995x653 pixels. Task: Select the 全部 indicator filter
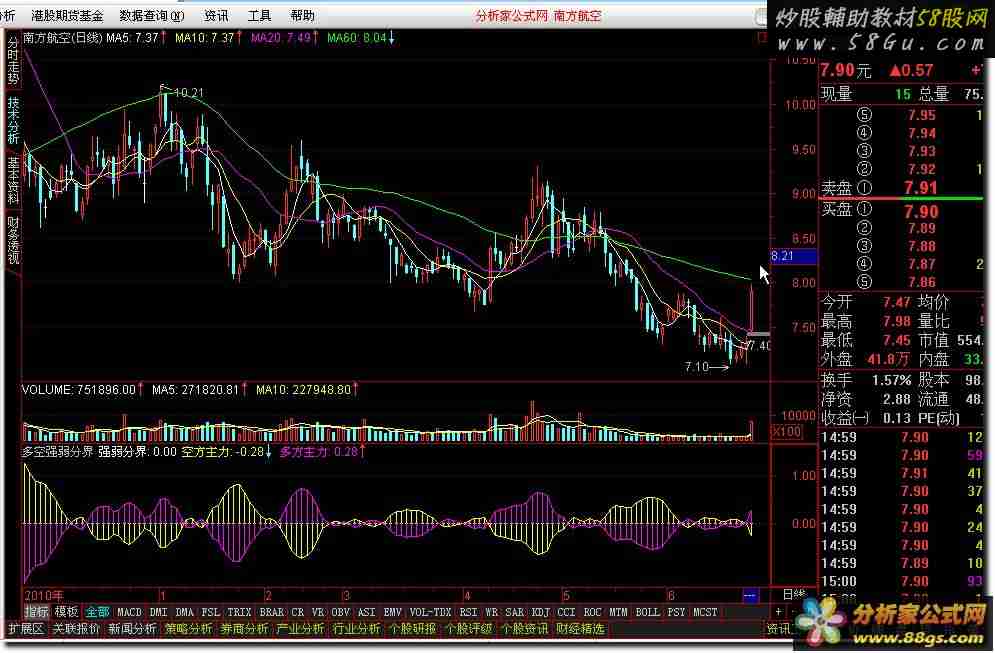(97, 612)
